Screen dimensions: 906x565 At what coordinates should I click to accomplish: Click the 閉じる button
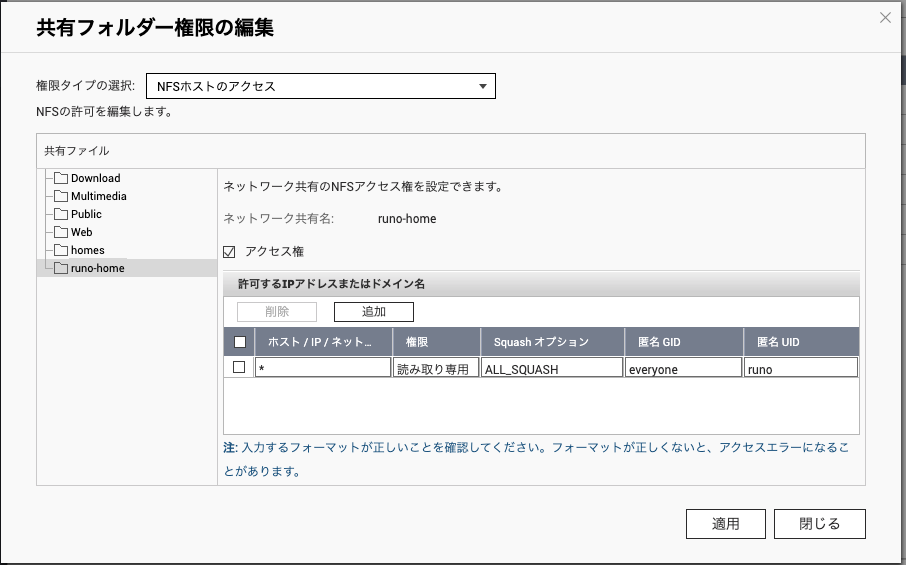coord(820,524)
